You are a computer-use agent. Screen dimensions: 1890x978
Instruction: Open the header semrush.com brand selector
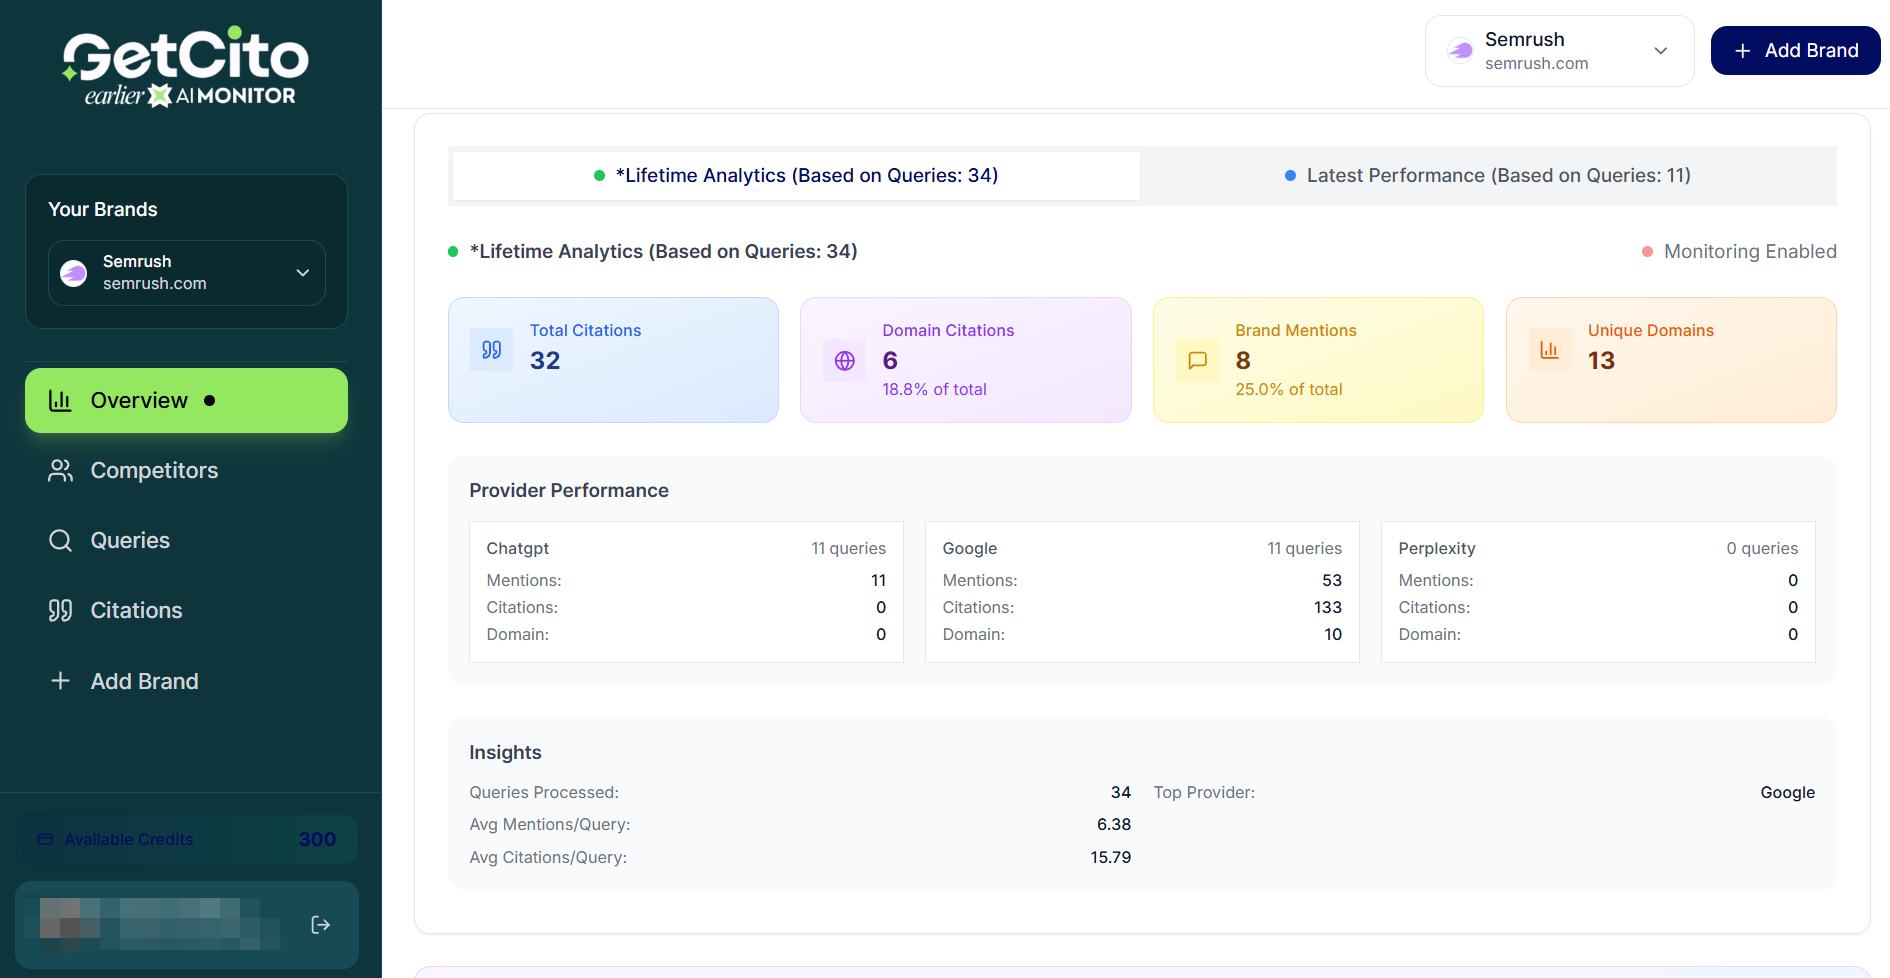(x=1560, y=51)
